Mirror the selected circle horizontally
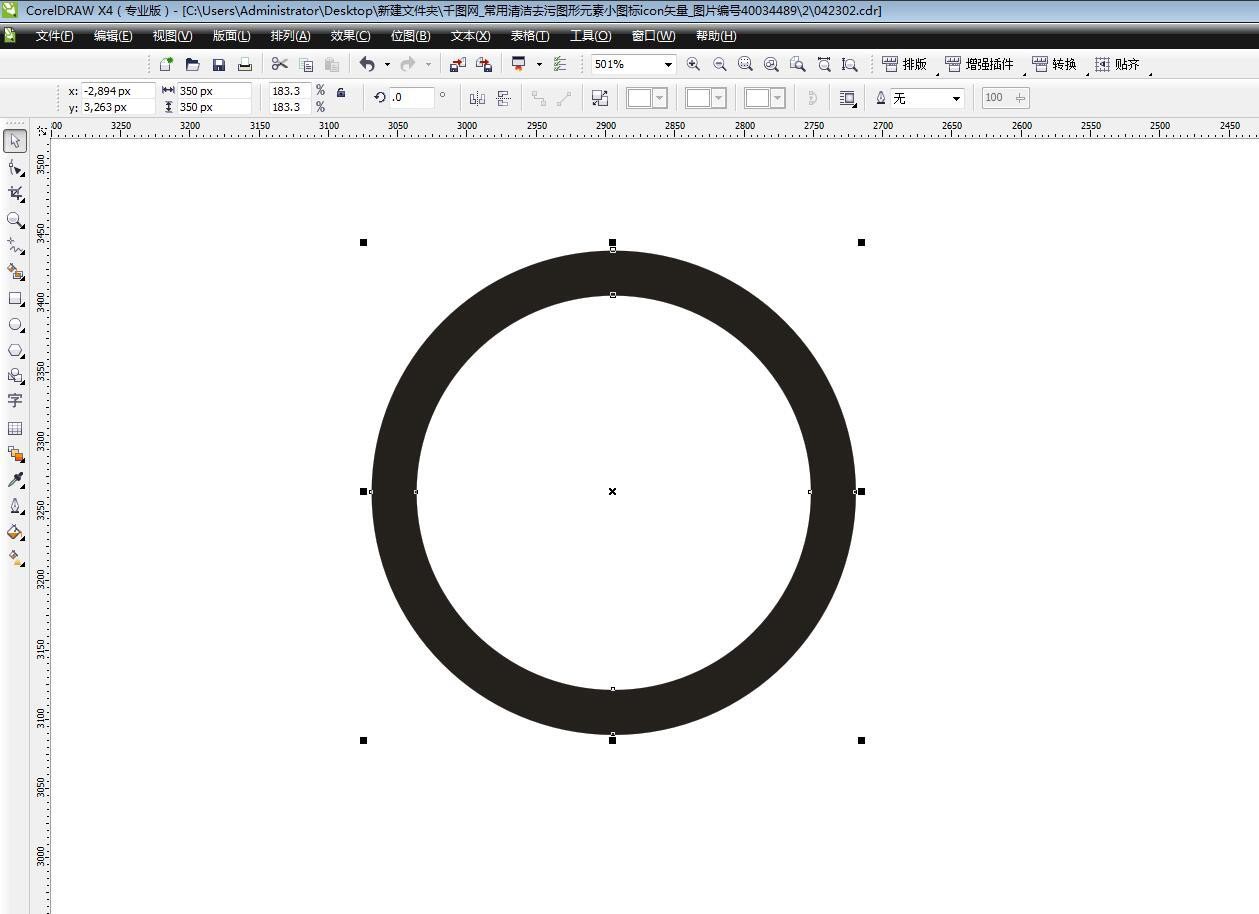Image resolution: width=1259 pixels, height=914 pixels. pos(478,97)
